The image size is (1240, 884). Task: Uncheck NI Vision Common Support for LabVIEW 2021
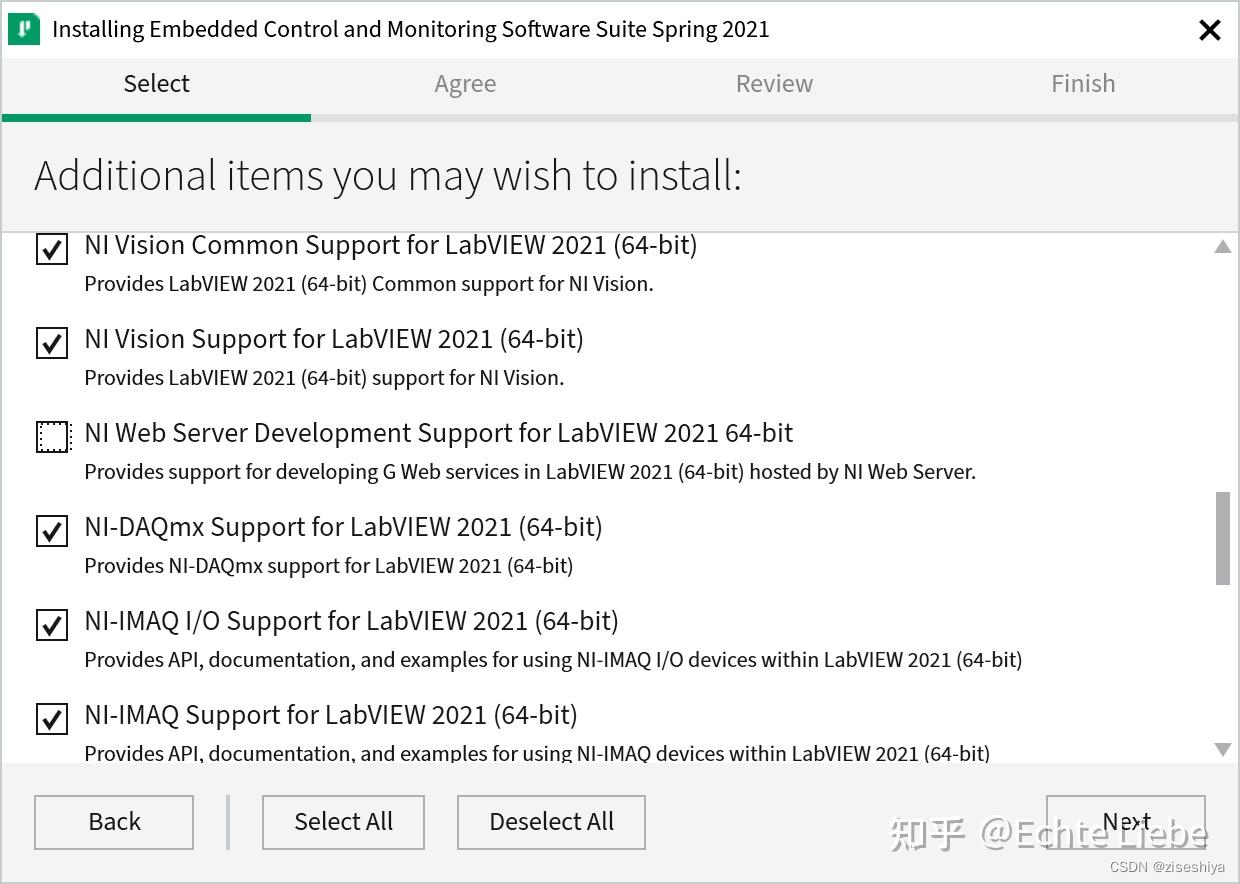pos(51,249)
